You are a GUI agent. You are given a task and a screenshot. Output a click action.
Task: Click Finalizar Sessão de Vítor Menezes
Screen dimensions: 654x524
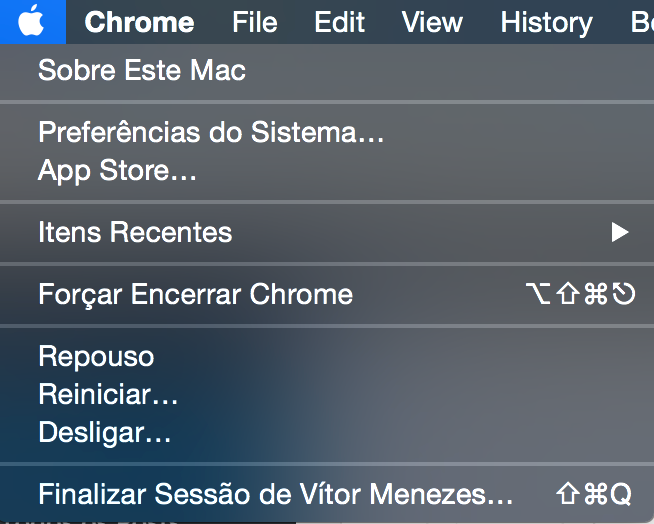[275, 494]
